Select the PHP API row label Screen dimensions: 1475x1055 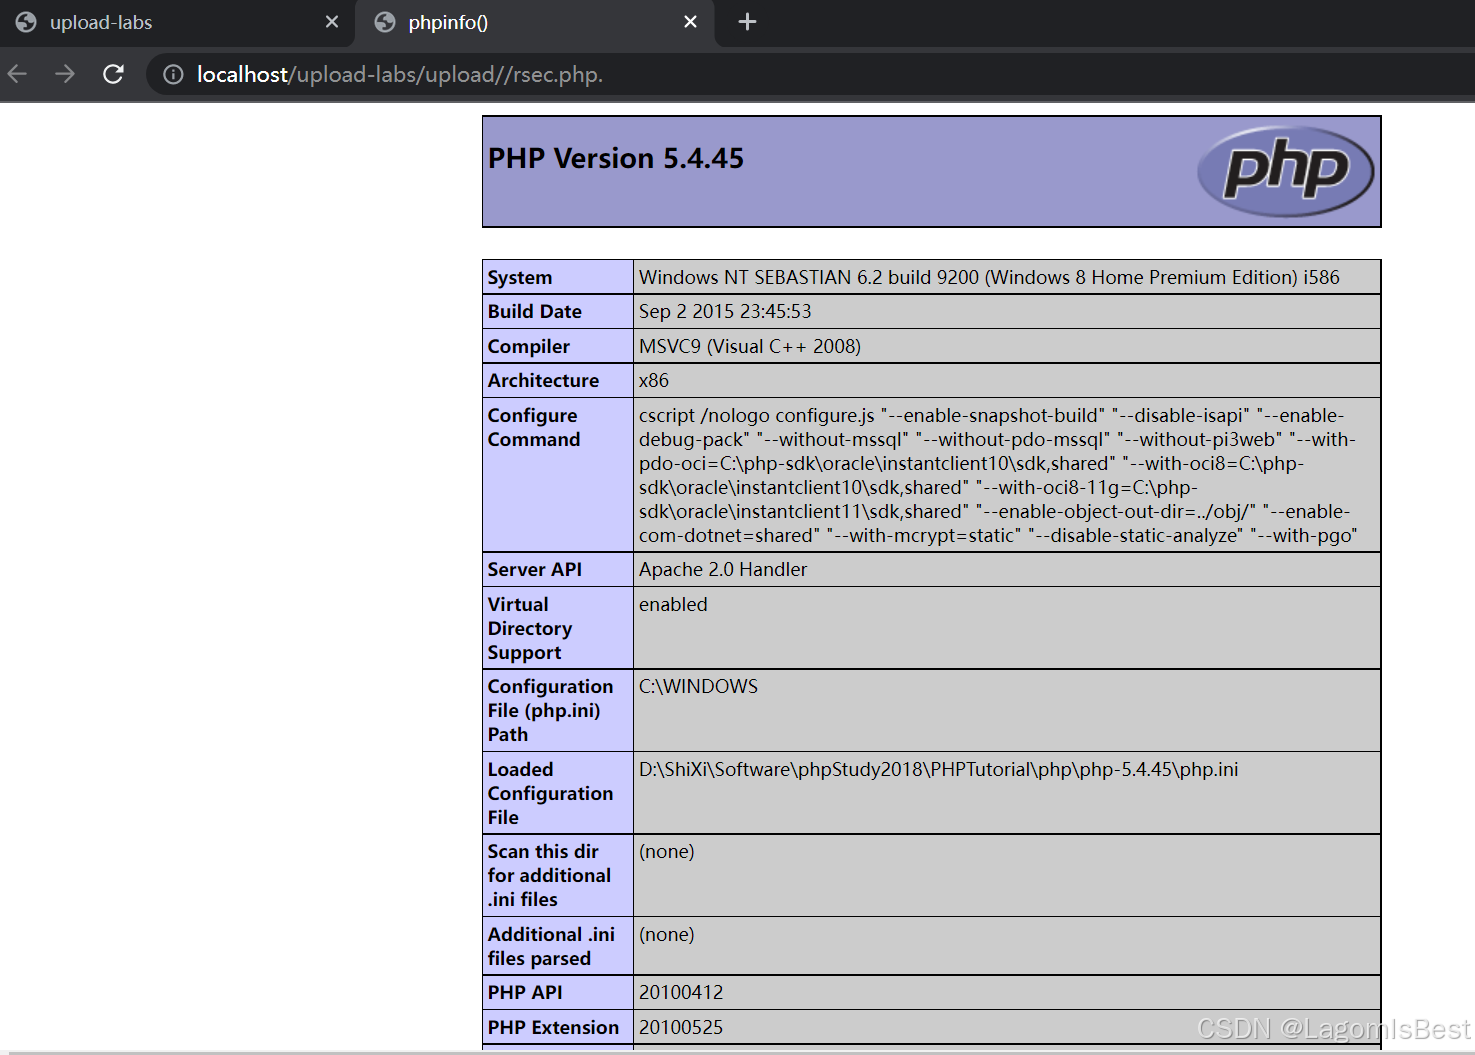coord(525,992)
